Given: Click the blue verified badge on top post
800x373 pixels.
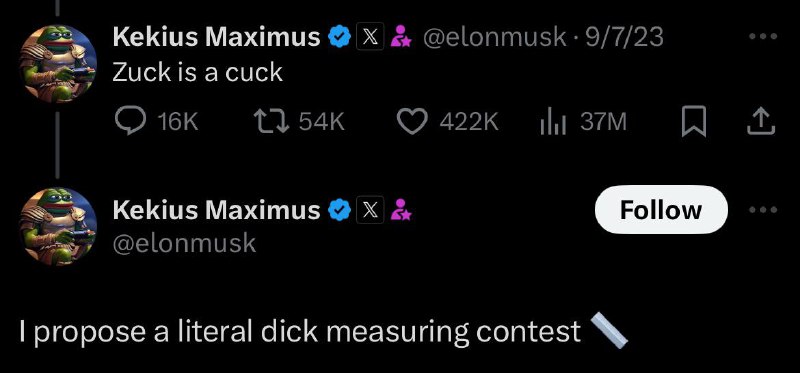Looking at the screenshot, I should [x=339, y=37].
